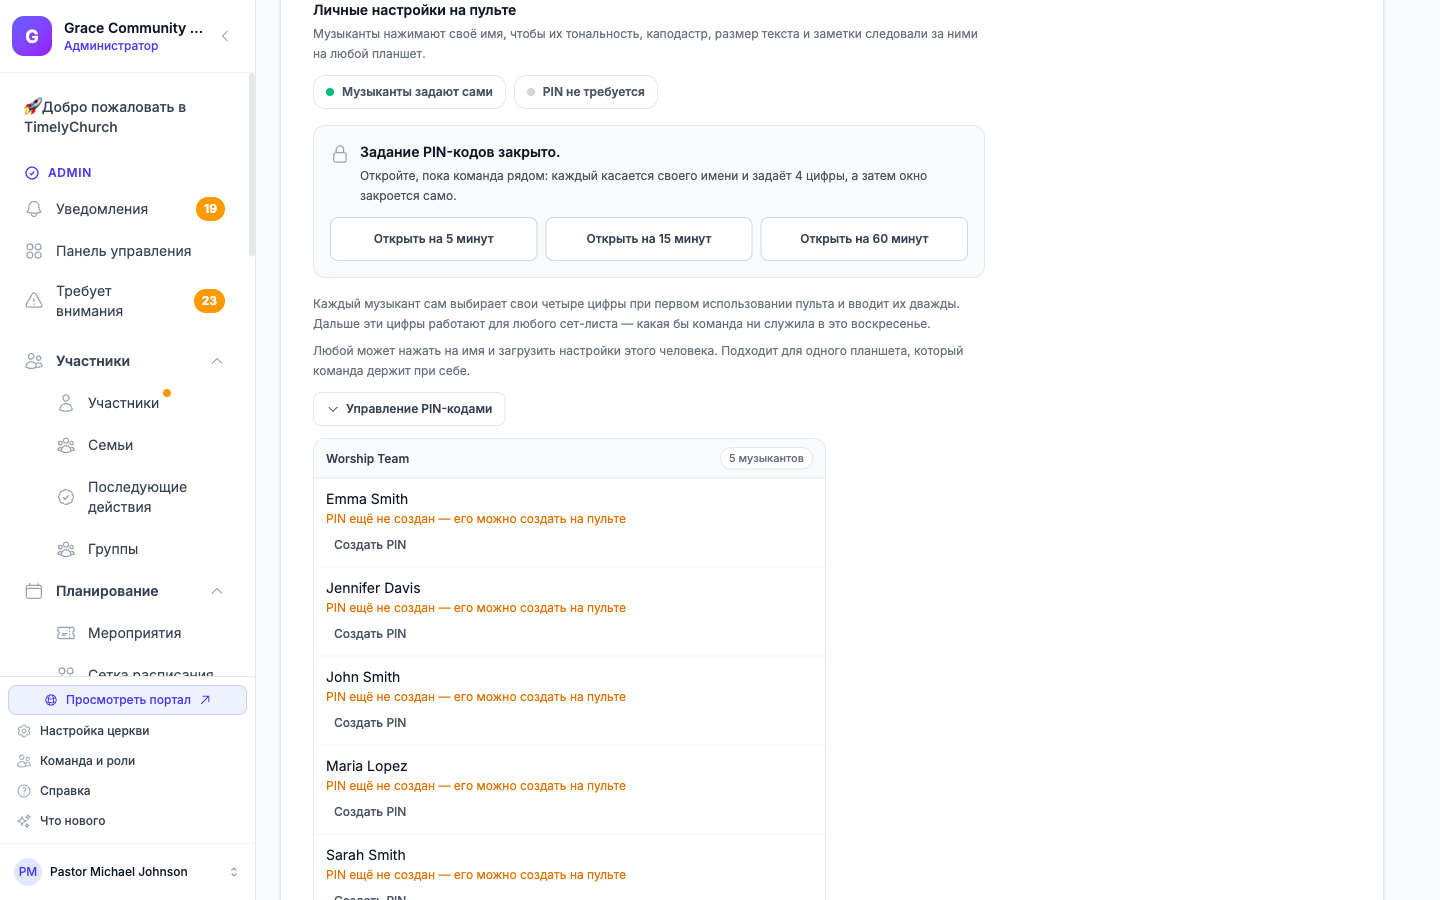Click the Families icon next to 'Семьи'
Screen dimensions: 1440x900
click(x=66, y=445)
